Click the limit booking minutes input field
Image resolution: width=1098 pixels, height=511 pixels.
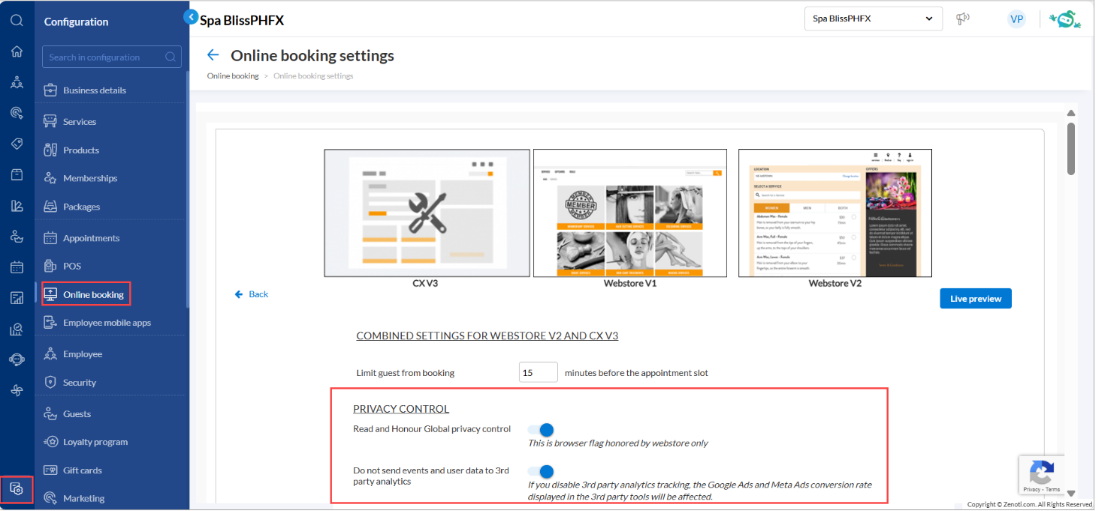click(x=538, y=373)
